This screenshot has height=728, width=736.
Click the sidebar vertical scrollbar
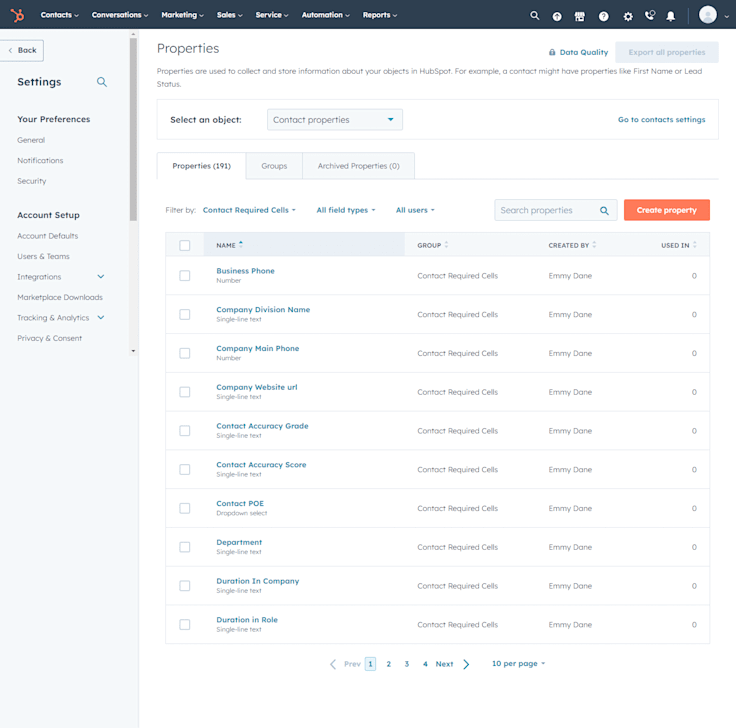click(133, 129)
